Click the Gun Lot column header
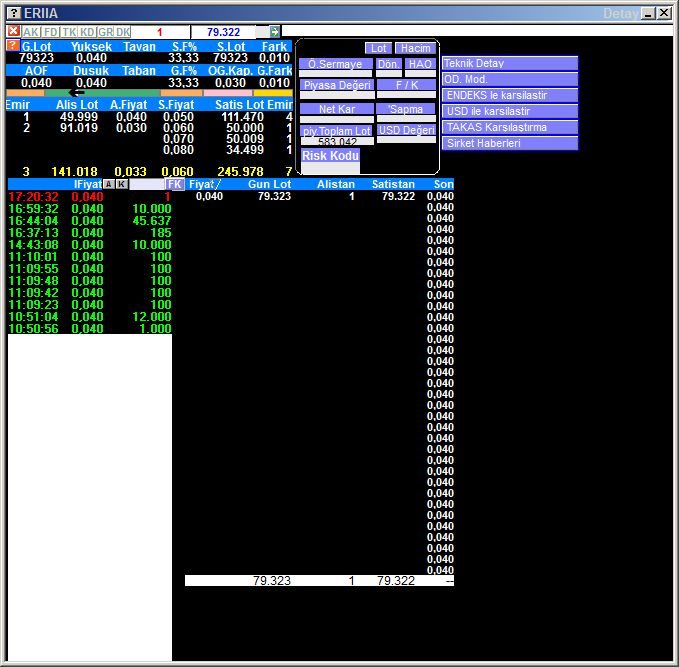This screenshot has width=679, height=667. point(269,184)
